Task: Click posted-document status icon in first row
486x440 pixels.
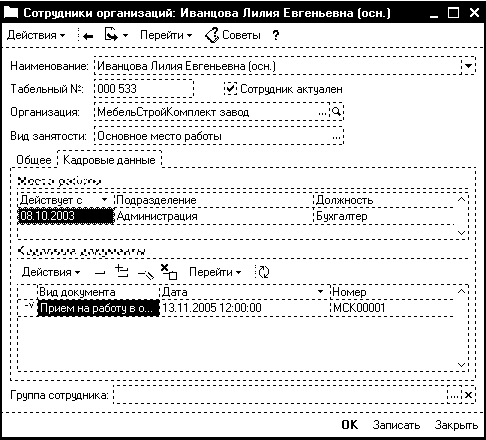Action: [29, 305]
